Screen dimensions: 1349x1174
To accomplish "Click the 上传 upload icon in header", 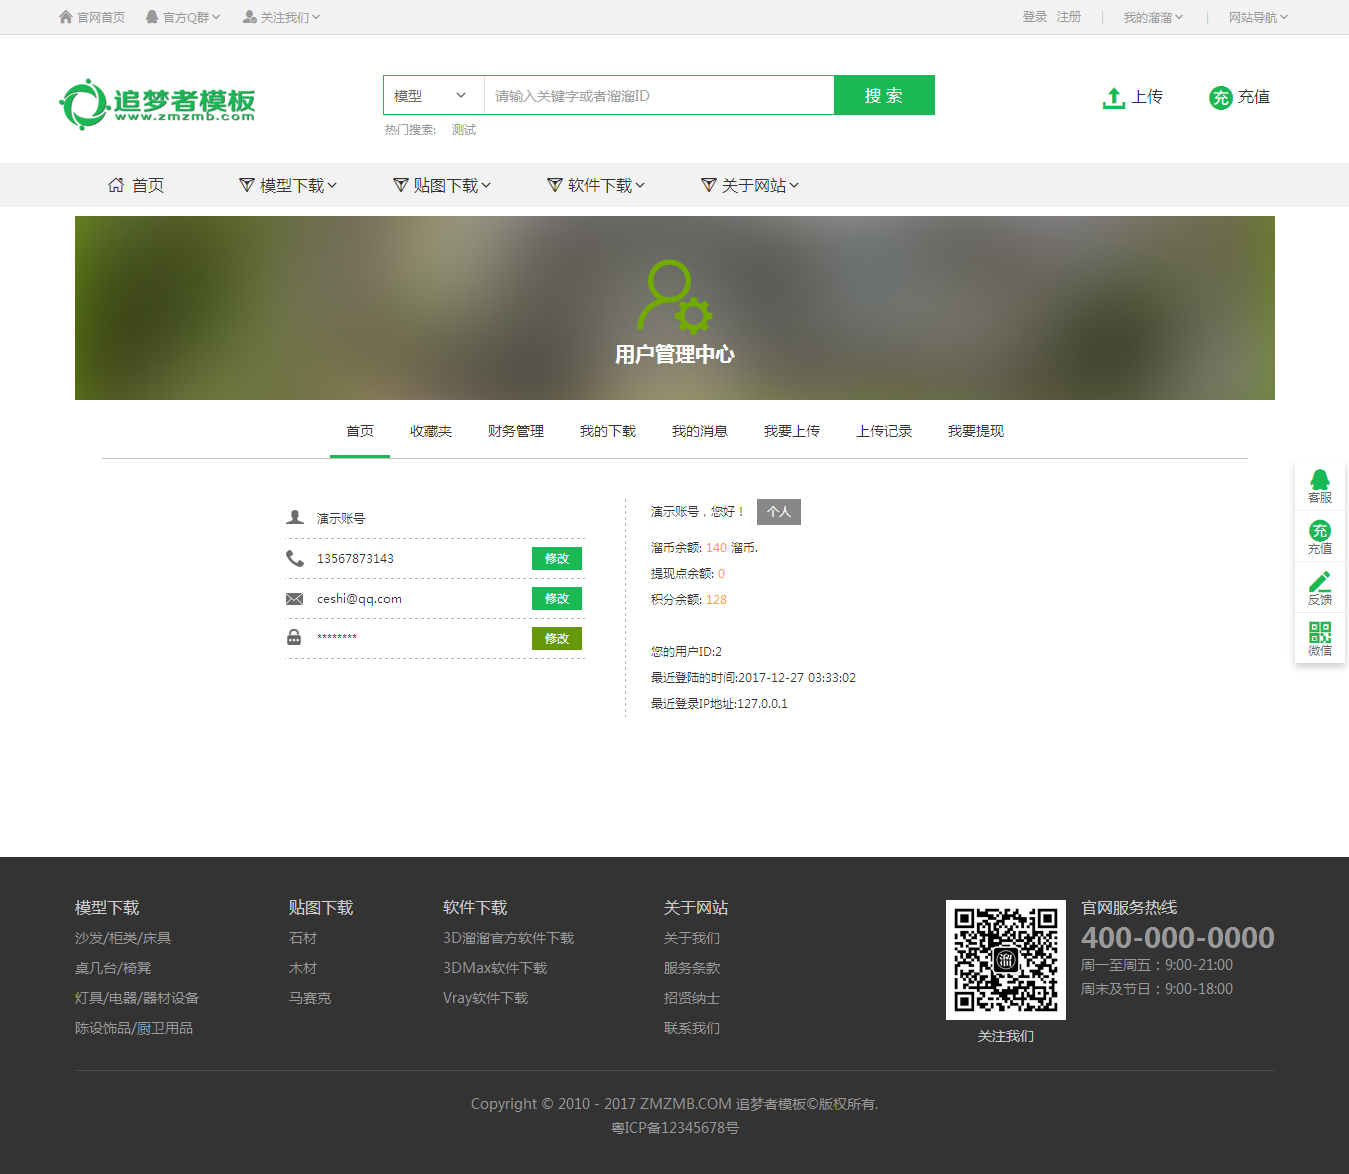I will pos(1114,97).
